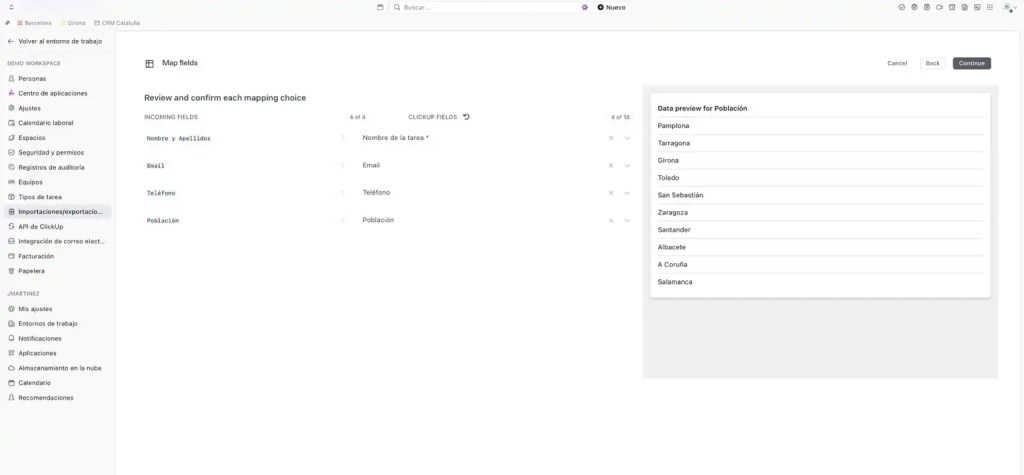This screenshot has width=1024, height=475.
Task: Click the Papelera trash icon in sidebar
Action: (11, 271)
